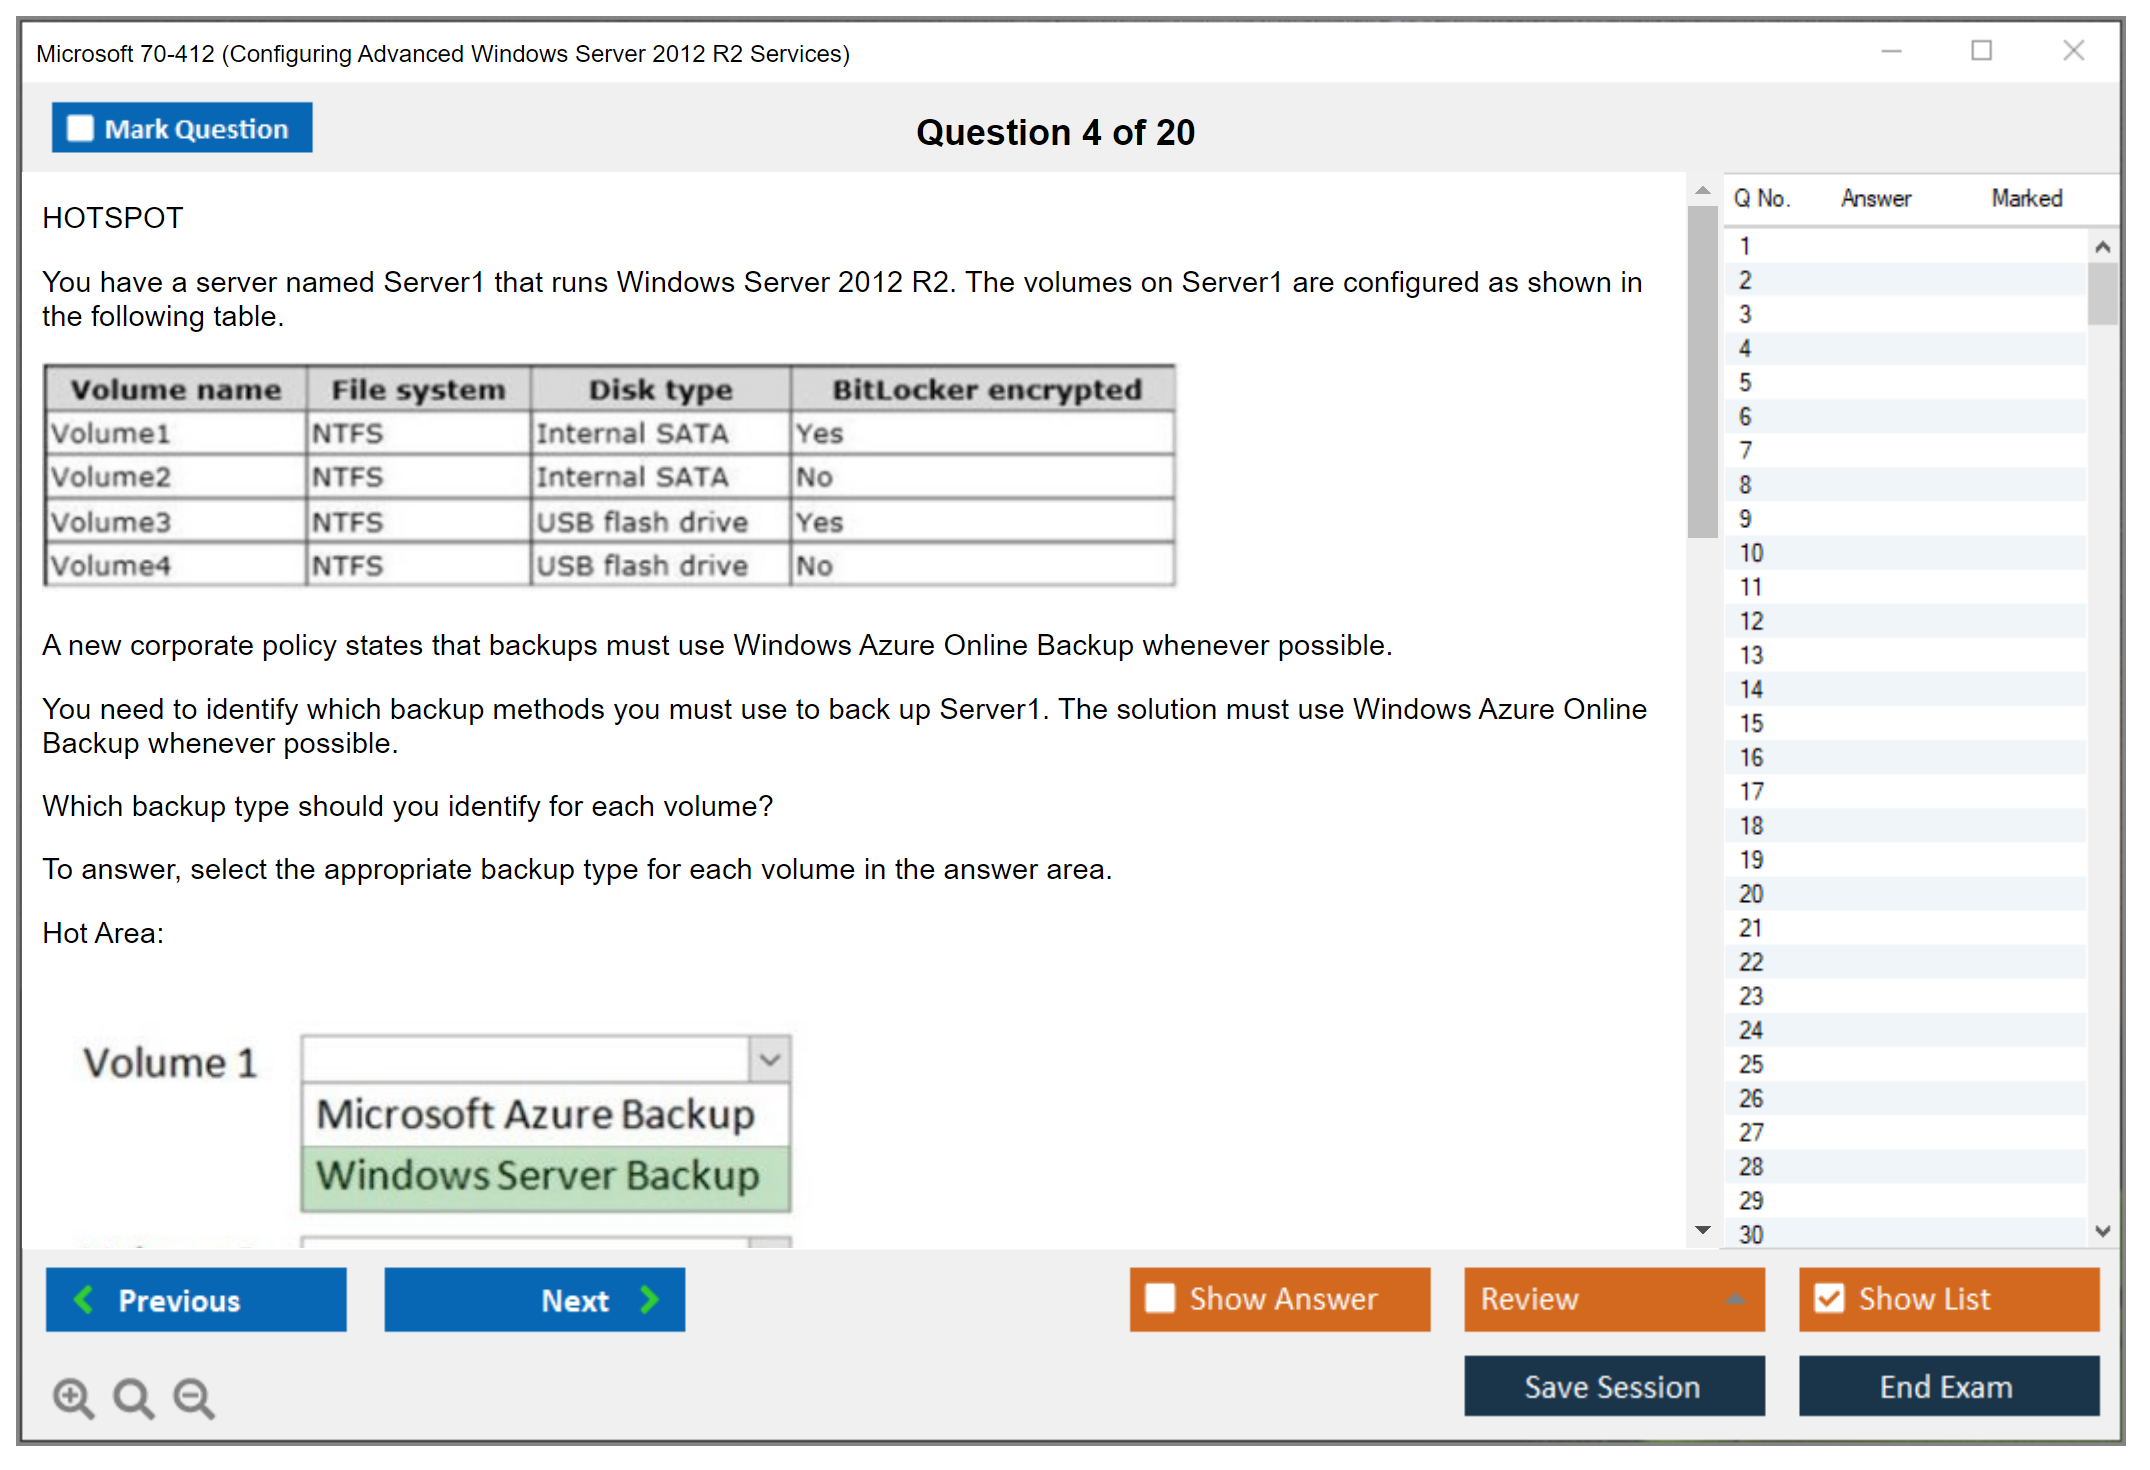Click question pane scroll-down arrow
This screenshot has width=2150, height=1470.
(1702, 1230)
